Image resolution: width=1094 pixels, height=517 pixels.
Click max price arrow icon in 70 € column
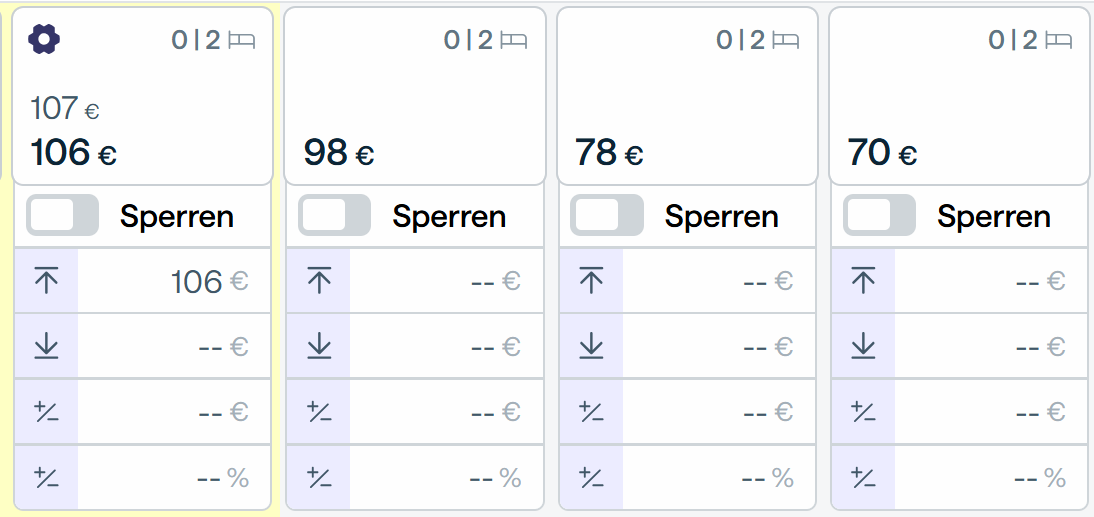863,280
